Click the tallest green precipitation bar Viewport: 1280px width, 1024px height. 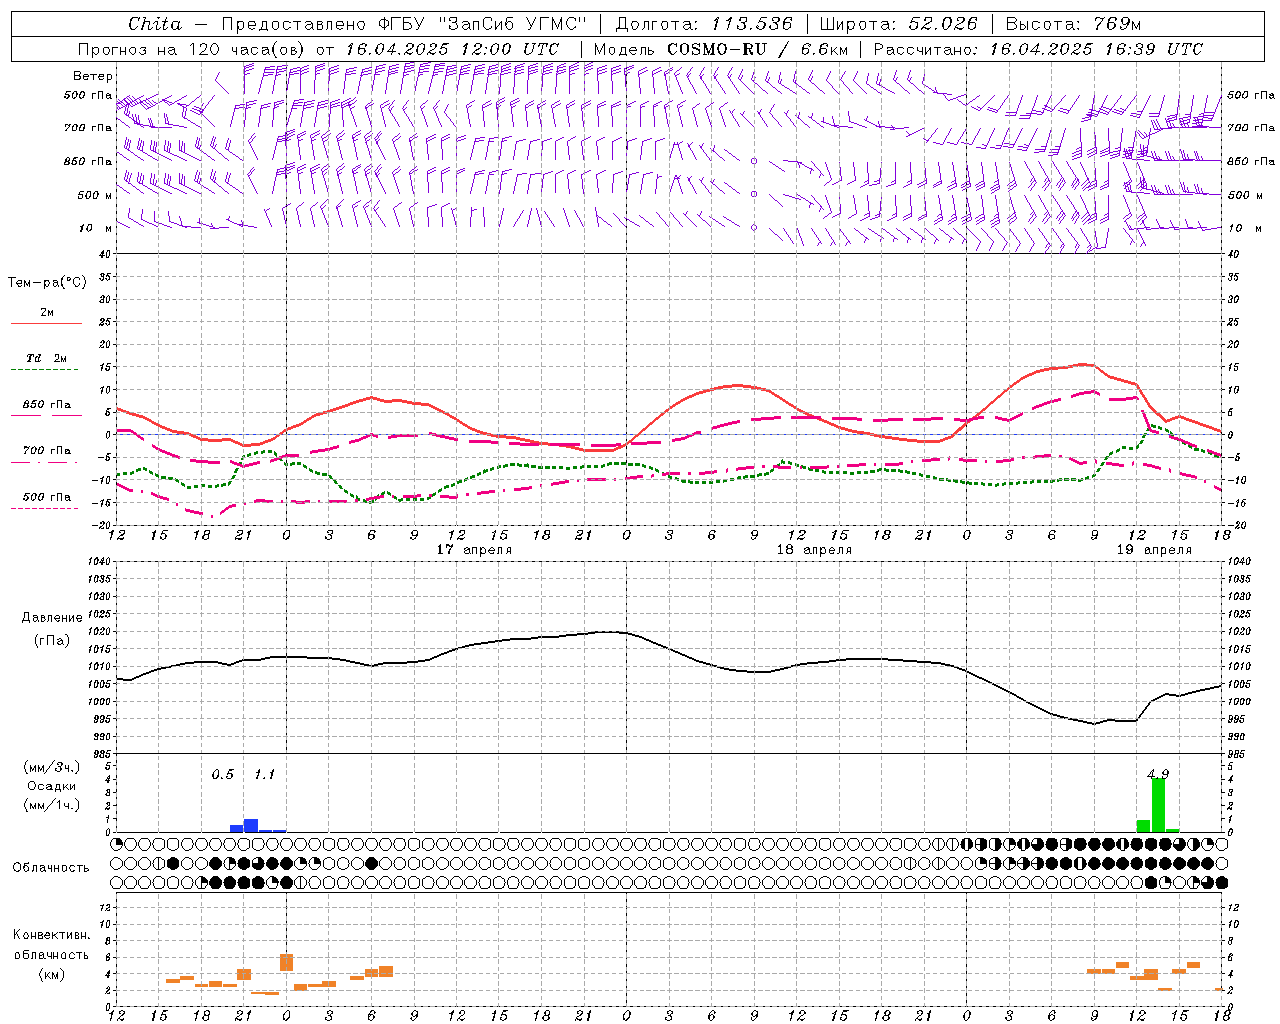(1158, 805)
